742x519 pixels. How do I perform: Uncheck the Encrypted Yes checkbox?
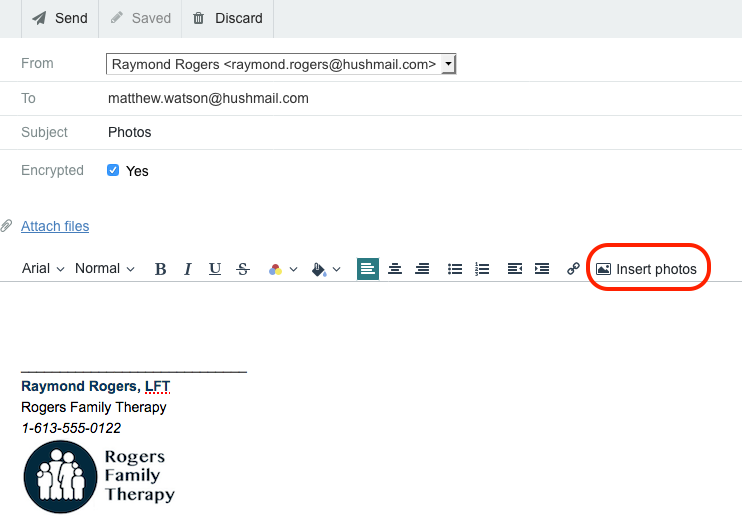113,170
